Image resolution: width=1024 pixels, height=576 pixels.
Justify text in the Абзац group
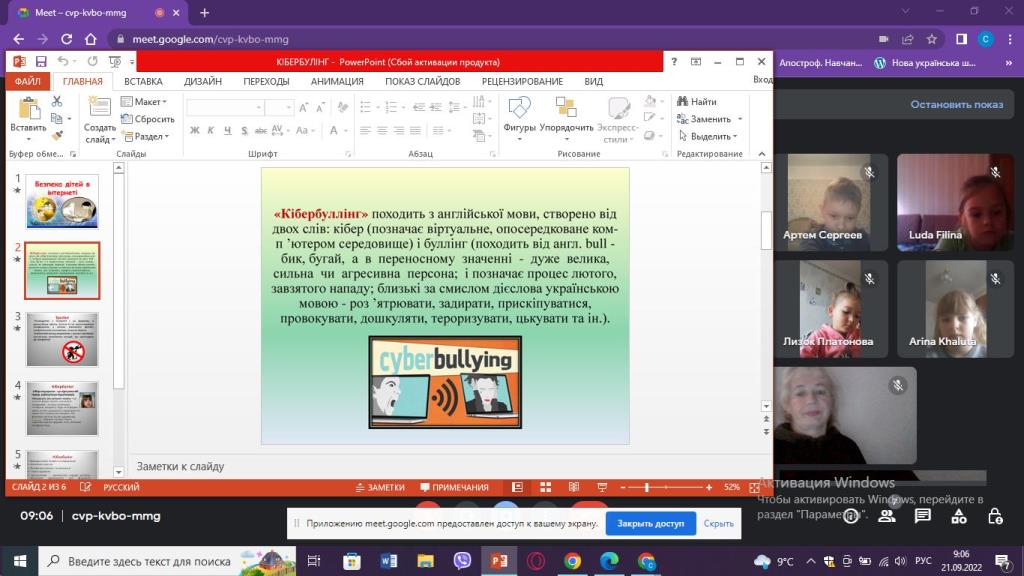pyautogui.click(x=415, y=131)
